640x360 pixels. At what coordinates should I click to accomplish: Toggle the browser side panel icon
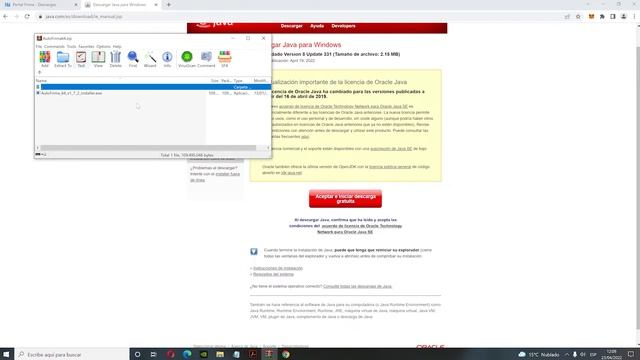tap(613, 16)
